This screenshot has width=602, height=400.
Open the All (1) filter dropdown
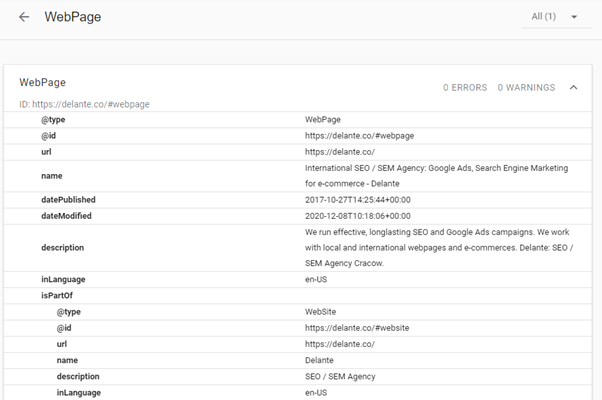(x=556, y=17)
